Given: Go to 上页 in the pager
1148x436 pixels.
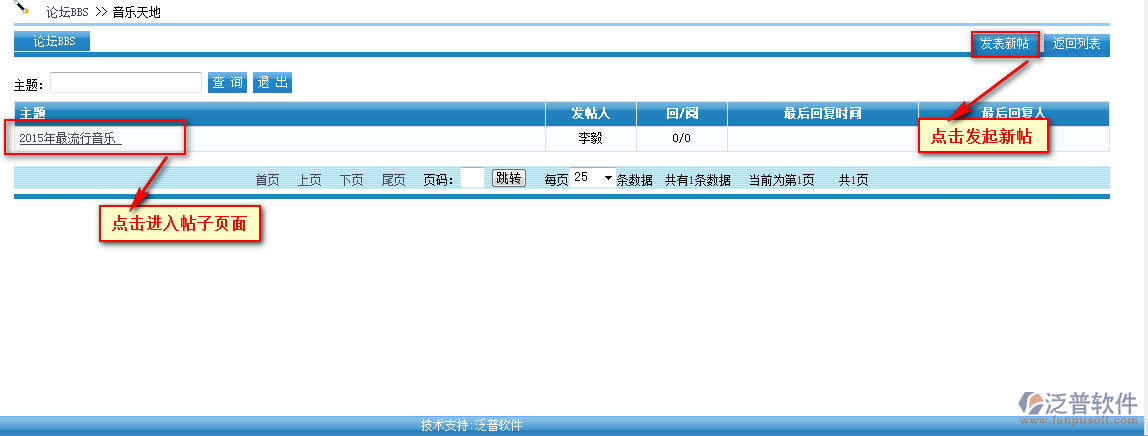Looking at the screenshot, I should pyautogui.click(x=310, y=180).
